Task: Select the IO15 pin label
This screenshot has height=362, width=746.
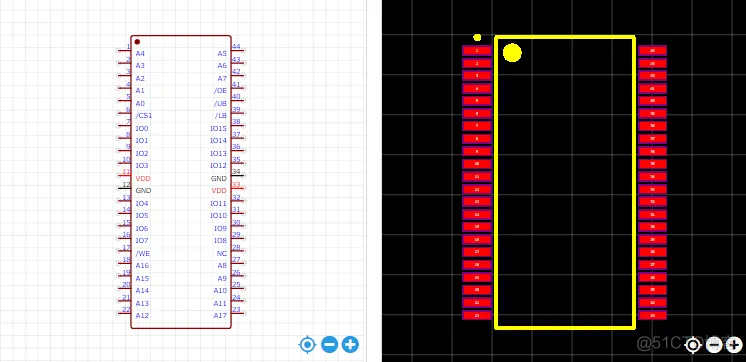Action: [x=218, y=128]
